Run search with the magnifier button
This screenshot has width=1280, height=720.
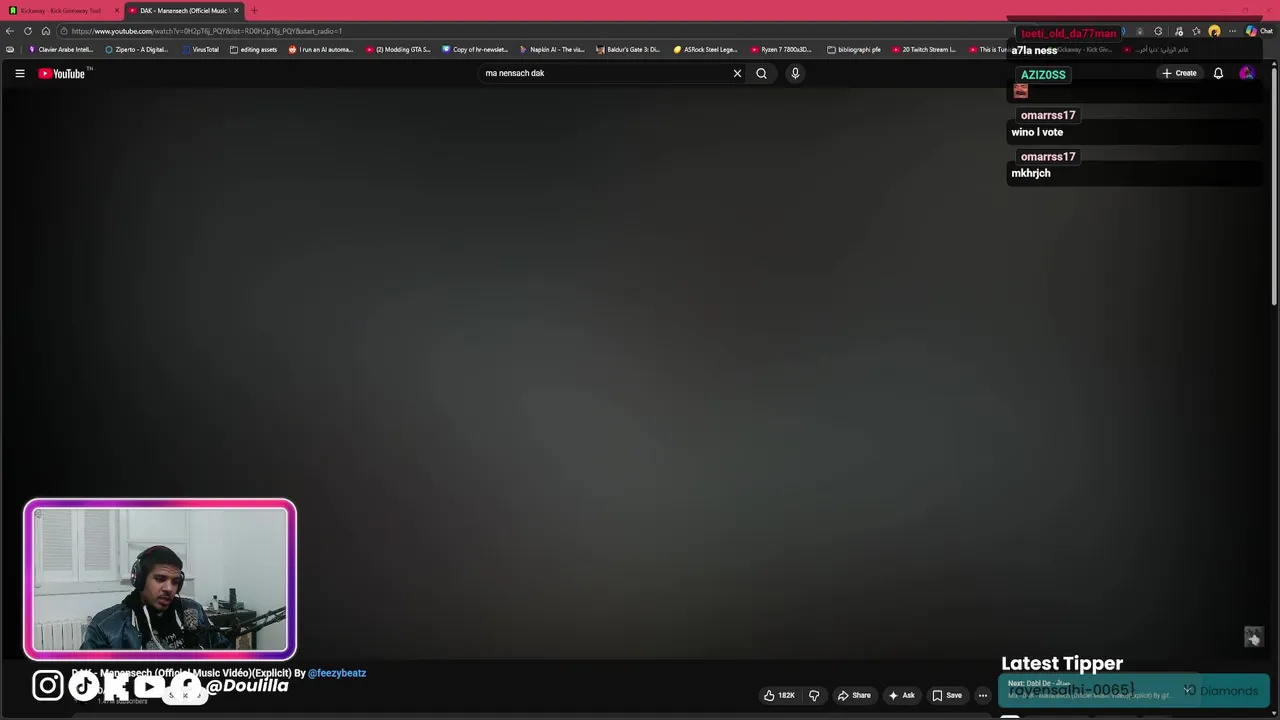[761, 73]
